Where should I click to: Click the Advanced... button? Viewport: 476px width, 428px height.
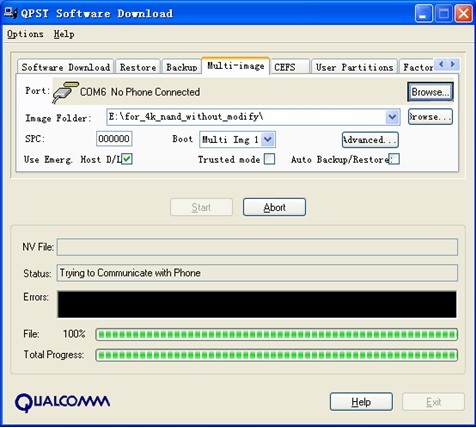click(370, 140)
